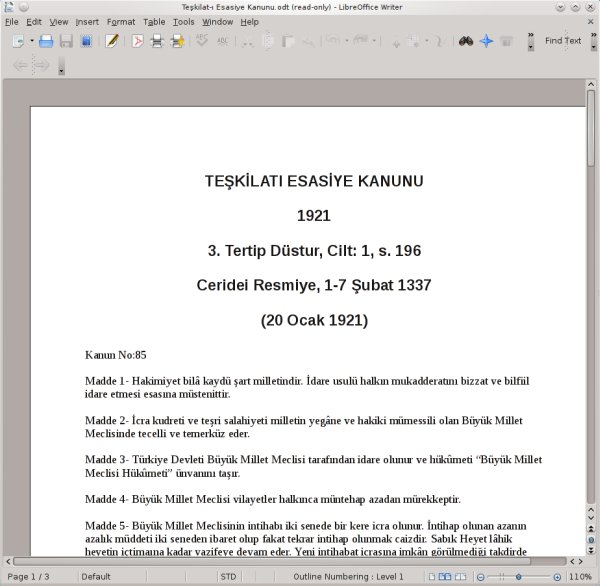Screen dimensions: 600x586
Task: Click the zoom slider handle
Action: pyautogui.click(x=518, y=576)
